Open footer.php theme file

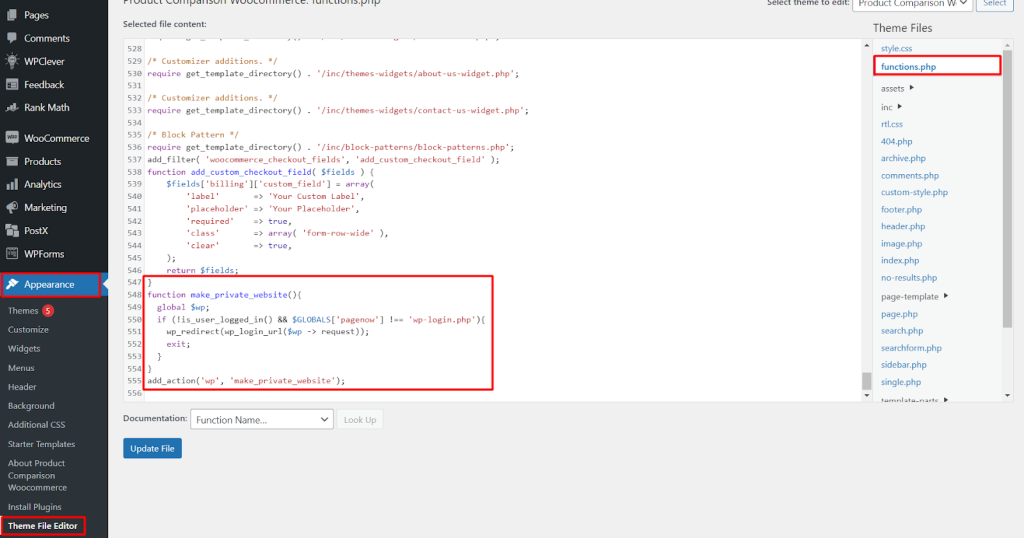(901, 209)
